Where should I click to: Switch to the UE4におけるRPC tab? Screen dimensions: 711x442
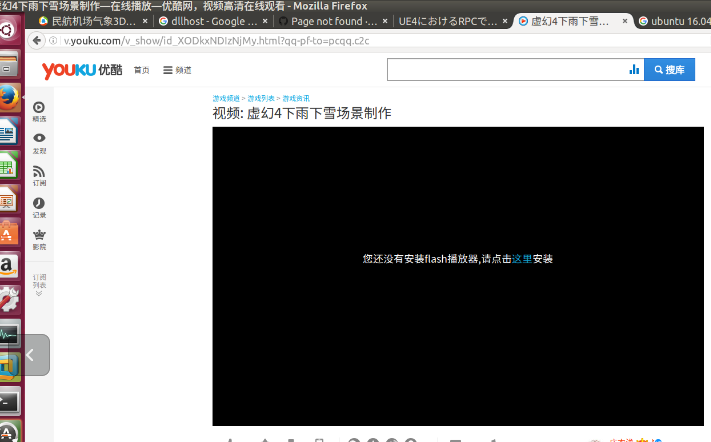coord(453,21)
